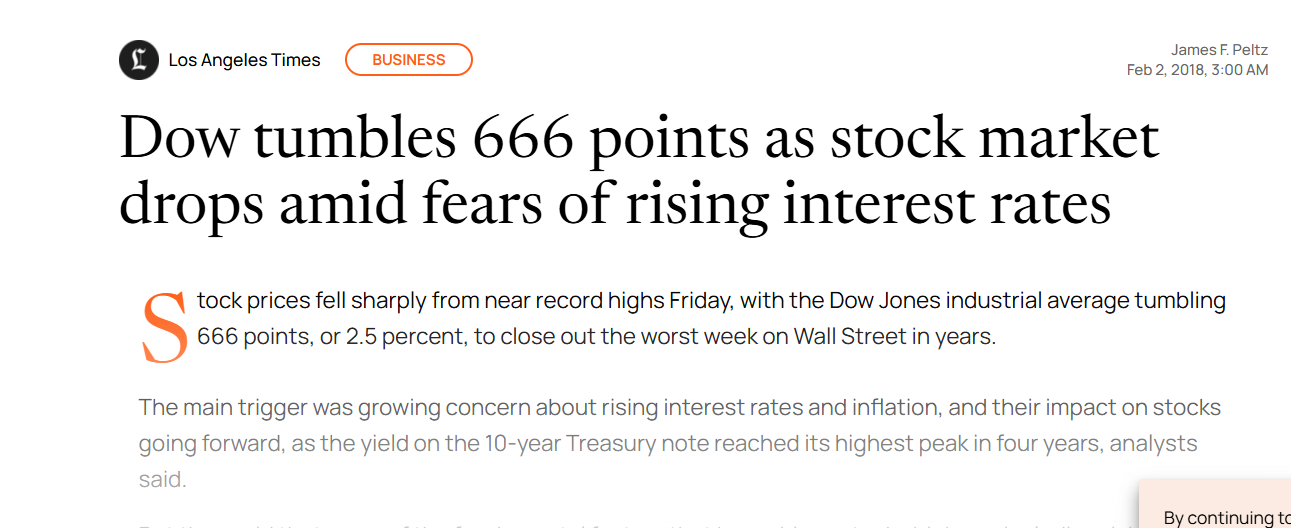Click the trailing word 'said.' in the article
The image size is (1291, 528).
pos(162,479)
